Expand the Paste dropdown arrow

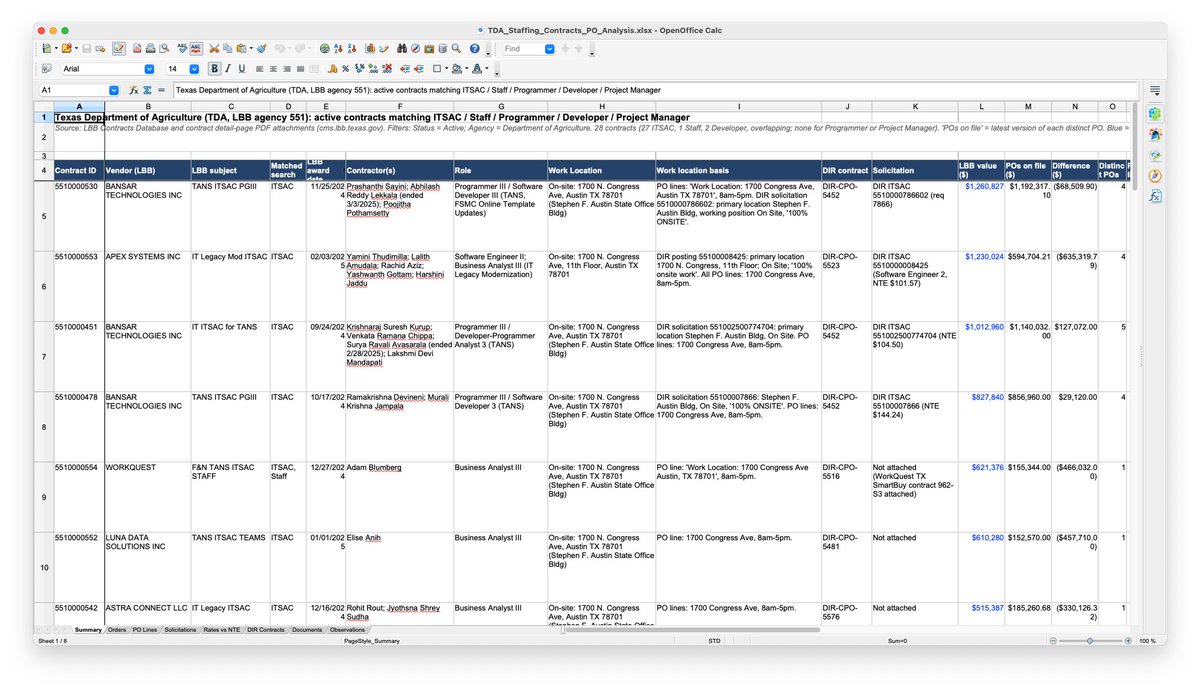tap(250, 48)
